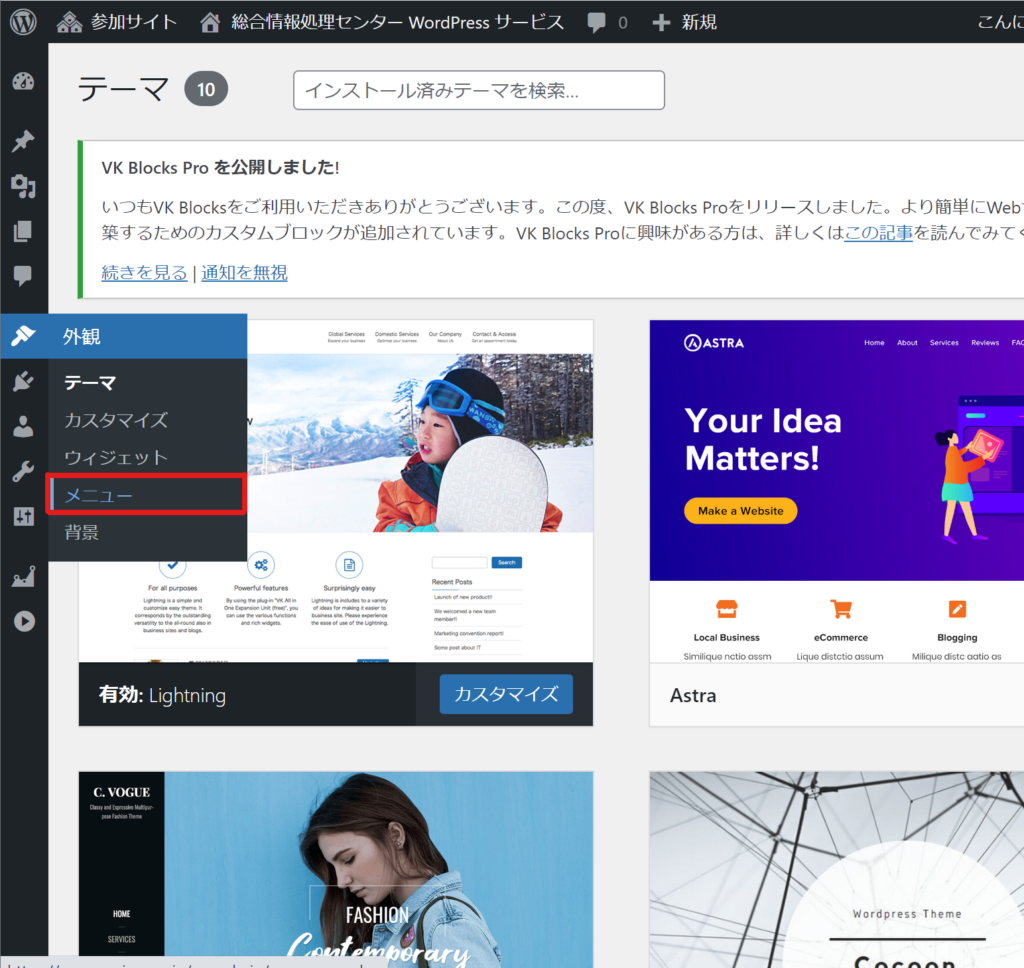
Task: Open 背景 in the 外観 submenu
Action: [81, 532]
